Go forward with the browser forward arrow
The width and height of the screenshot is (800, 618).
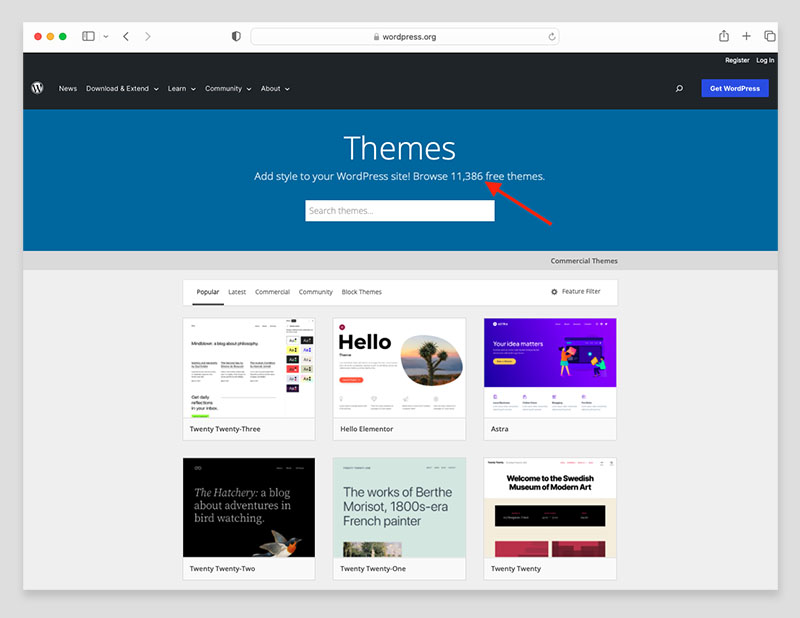coord(147,36)
